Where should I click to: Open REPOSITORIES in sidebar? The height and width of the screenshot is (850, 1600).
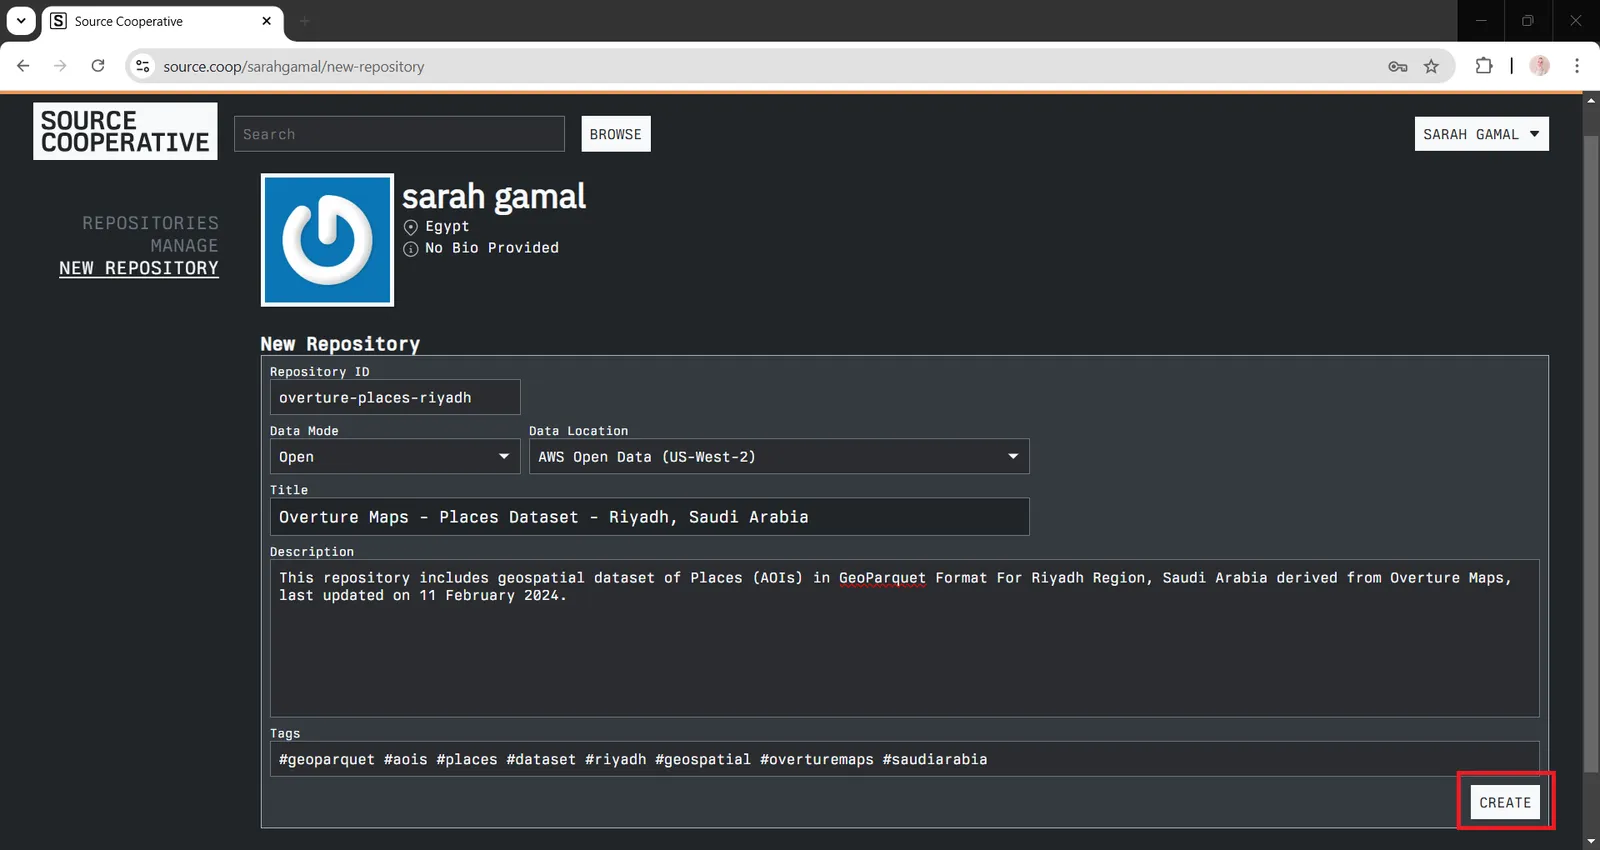point(150,223)
